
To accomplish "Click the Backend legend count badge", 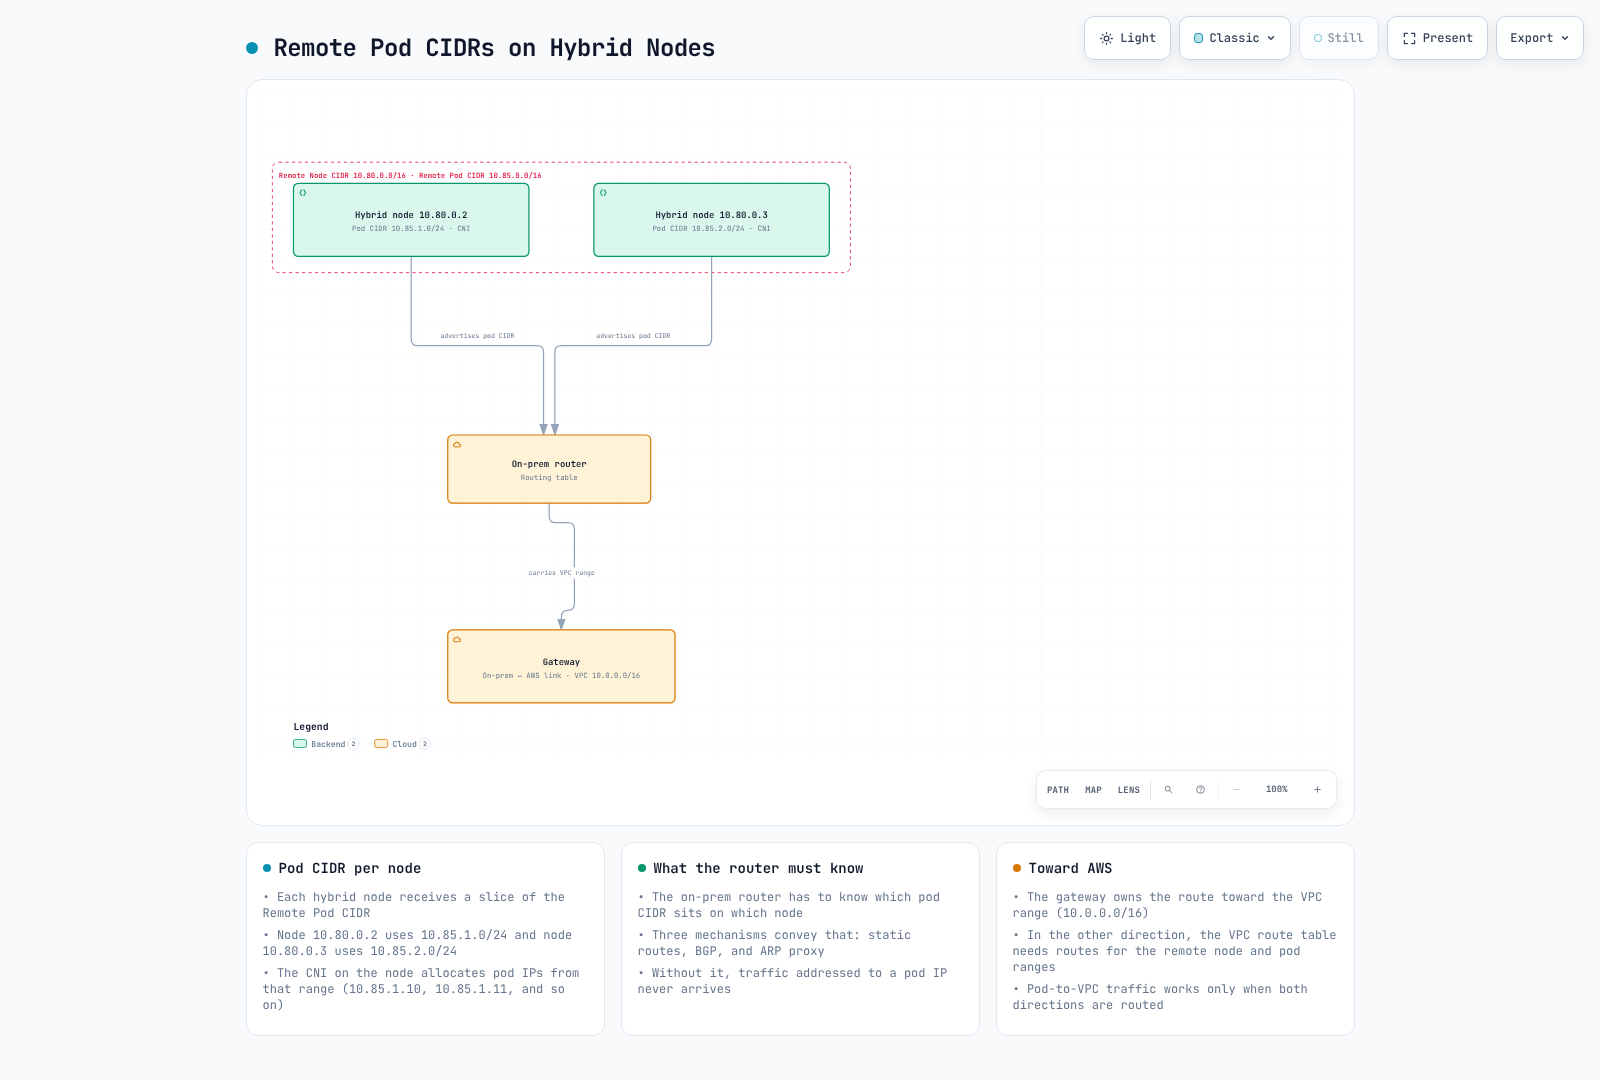I will coord(353,744).
